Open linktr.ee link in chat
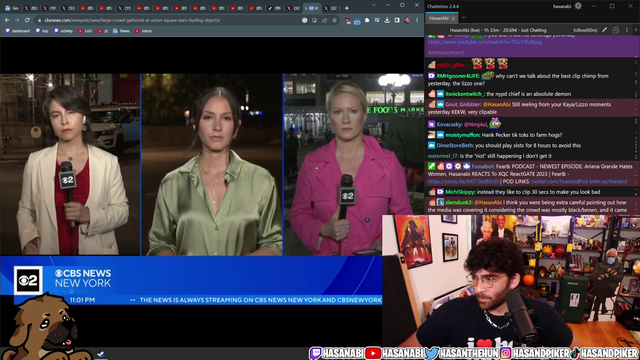The image size is (640, 360). click(x=608, y=181)
